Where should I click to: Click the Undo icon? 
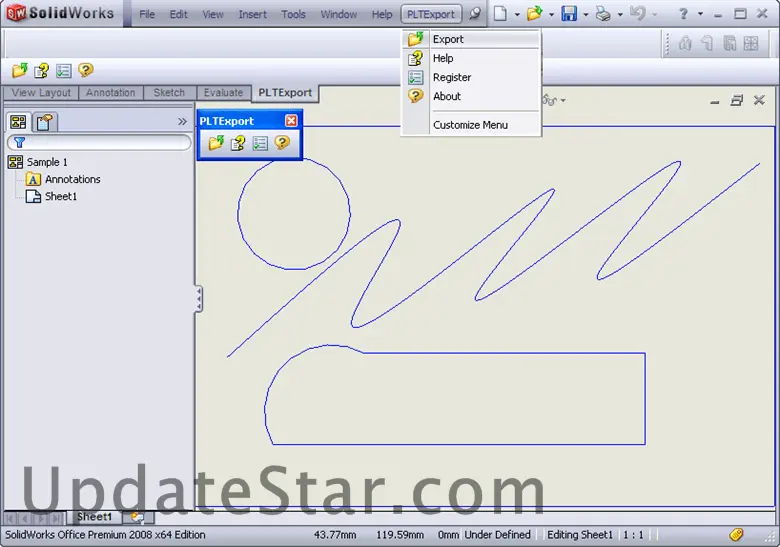(x=637, y=13)
